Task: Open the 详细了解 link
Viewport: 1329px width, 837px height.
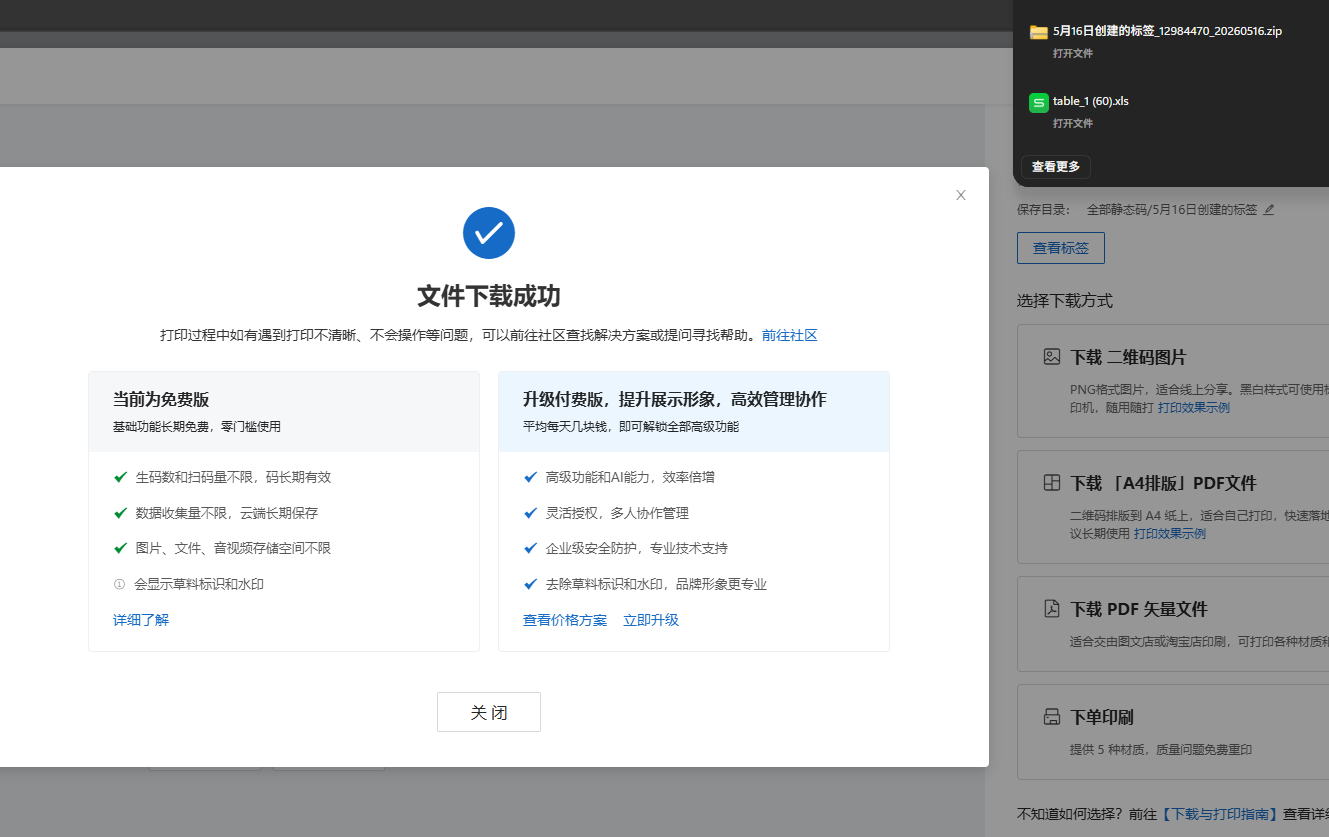Action: 141,620
